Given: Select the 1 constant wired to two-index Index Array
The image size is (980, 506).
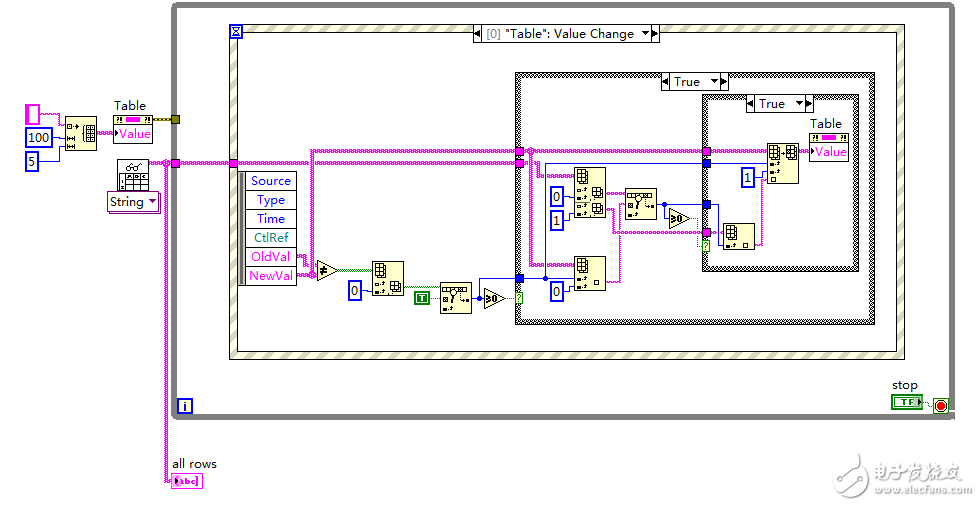Looking at the screenshot, I should pos(557,220).
